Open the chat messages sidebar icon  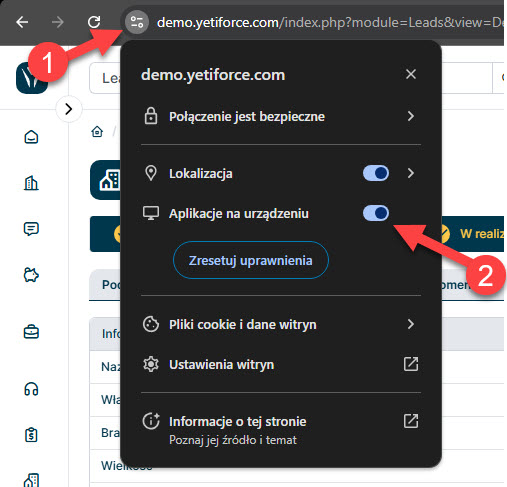[x=31, y=229]
